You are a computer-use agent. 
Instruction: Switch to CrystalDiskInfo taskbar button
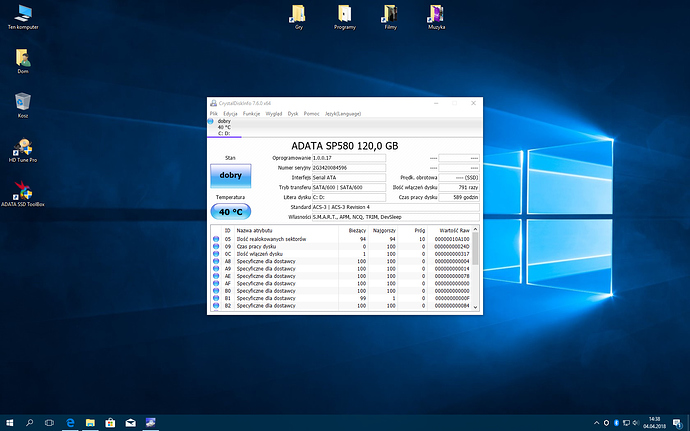(151, 423)
